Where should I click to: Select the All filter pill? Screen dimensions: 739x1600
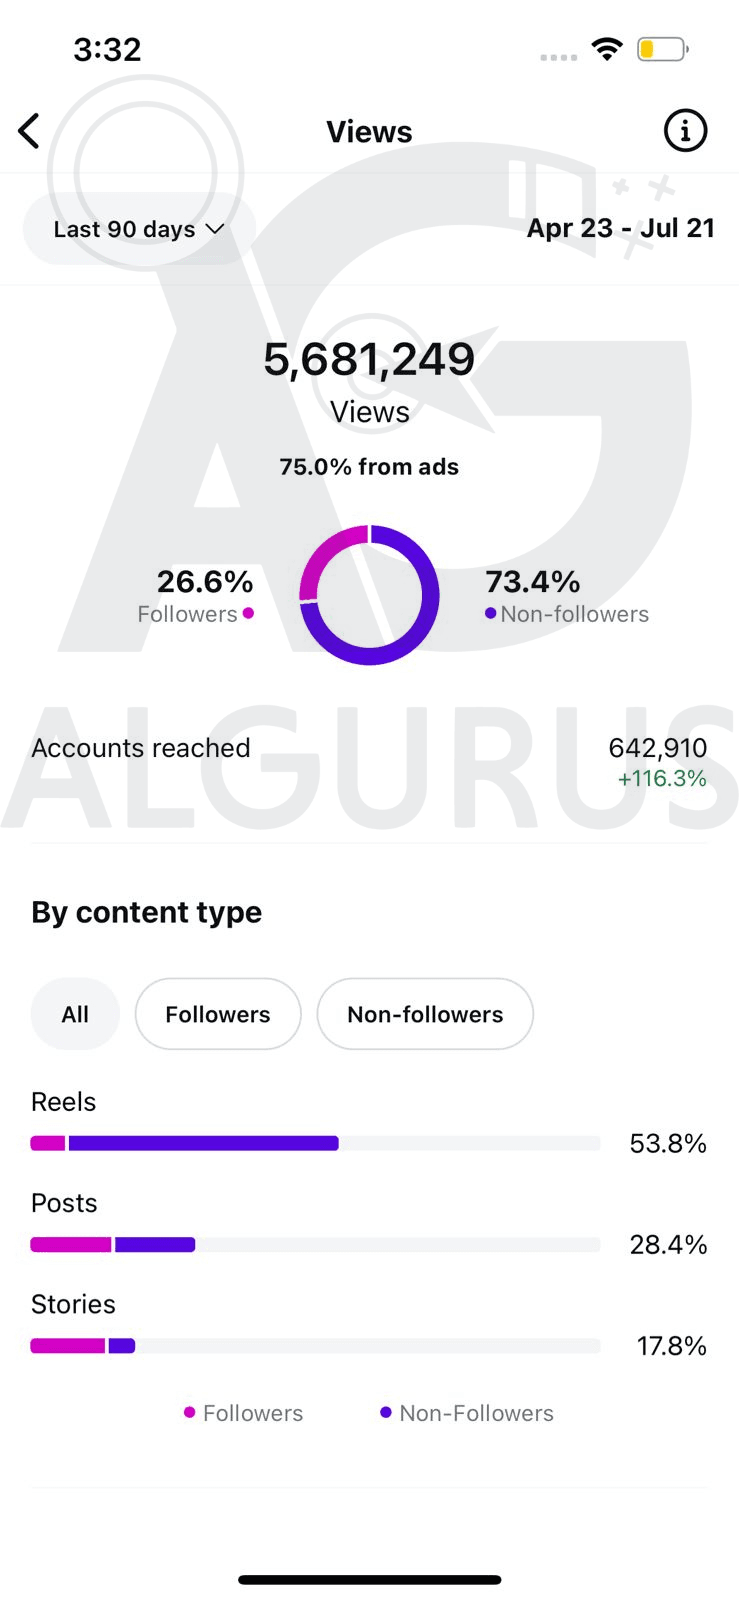75,1013
